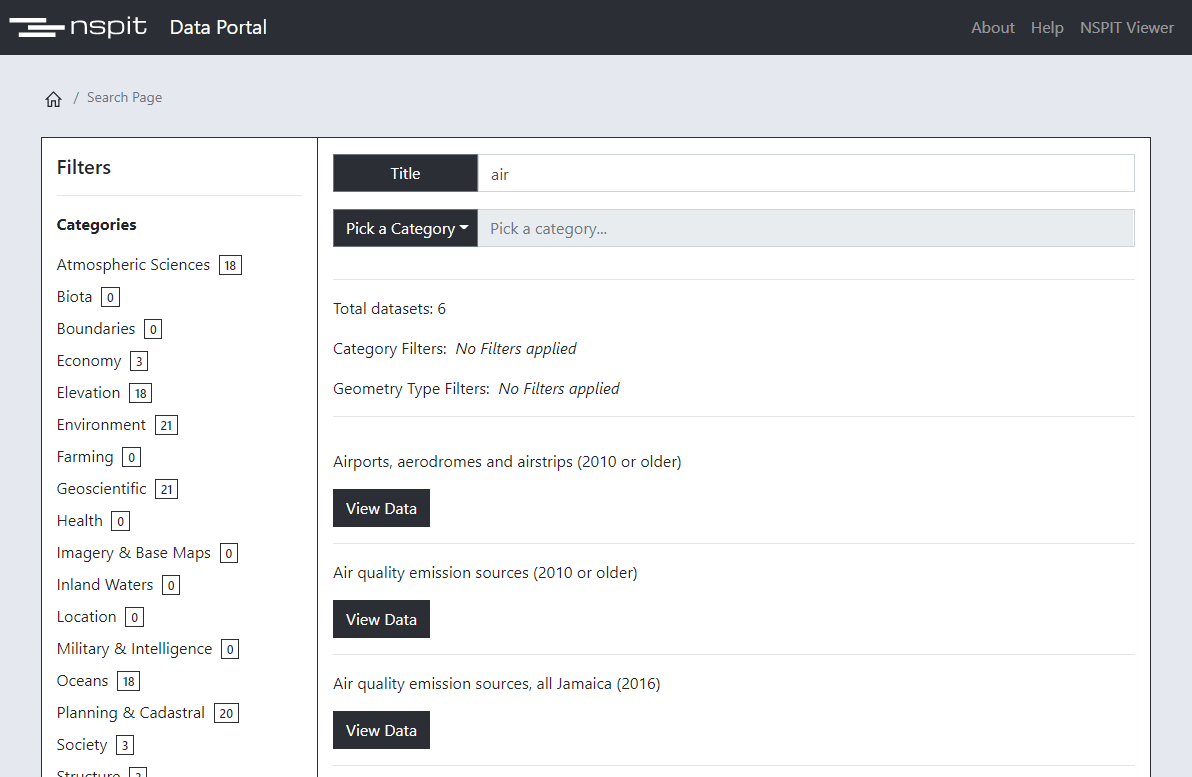Filter by Atmospheric Sciences category
The image size is (1192, 777).
133,265
